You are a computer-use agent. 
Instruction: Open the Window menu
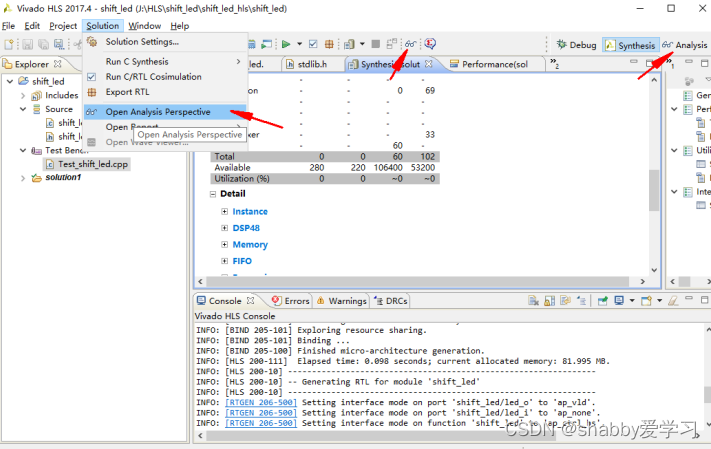145,26
